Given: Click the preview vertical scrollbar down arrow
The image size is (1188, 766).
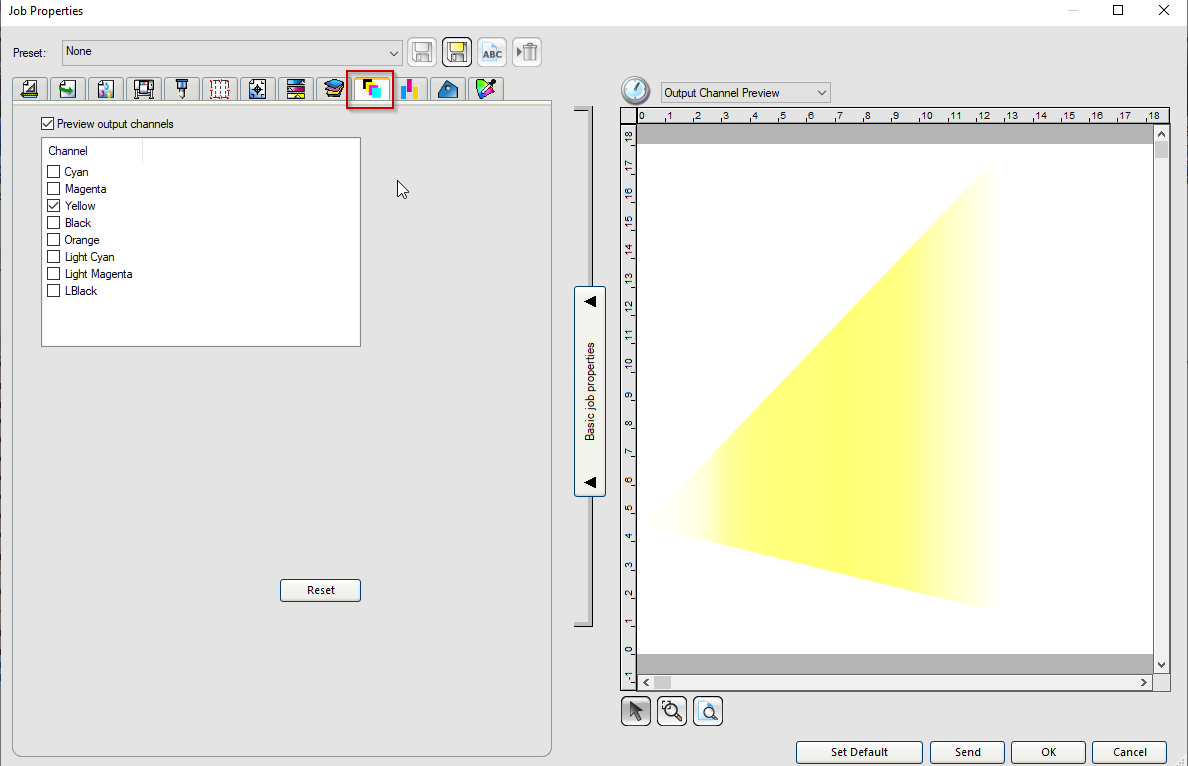Looking at the screenshot, I should [x=1161, y=665].
